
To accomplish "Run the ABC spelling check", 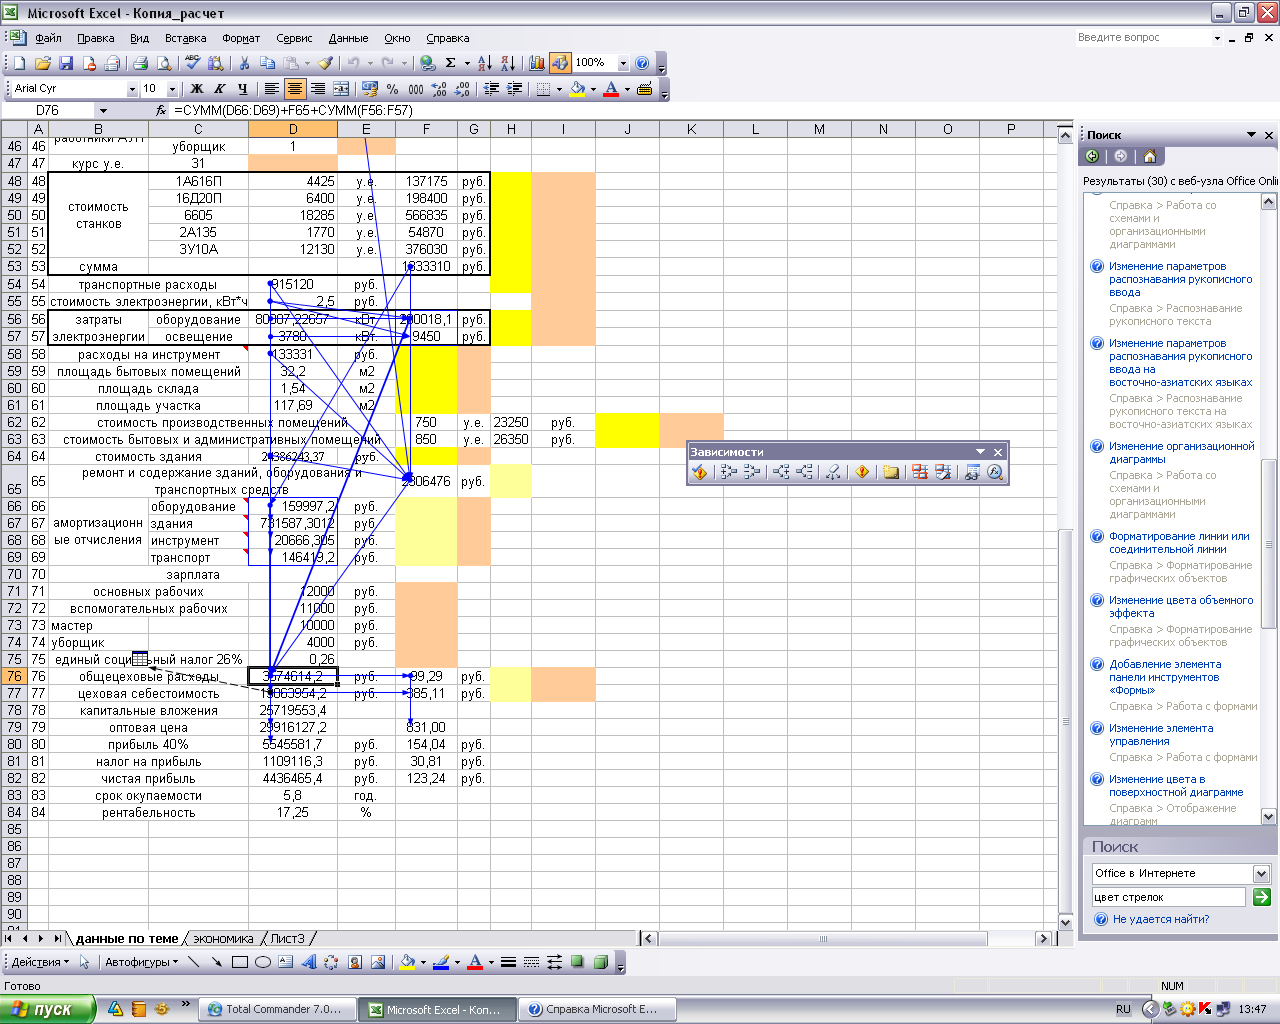I will click(193, 63).
